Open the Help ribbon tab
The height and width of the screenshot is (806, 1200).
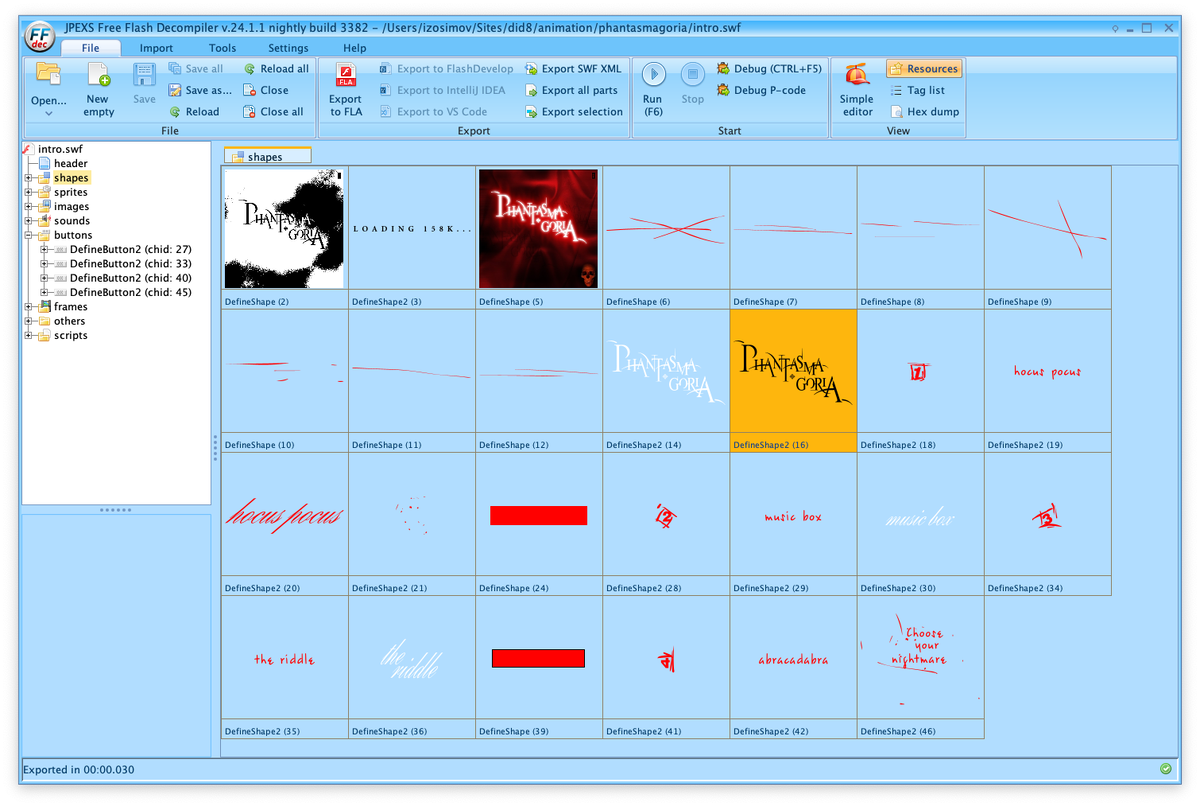(355, 48)
